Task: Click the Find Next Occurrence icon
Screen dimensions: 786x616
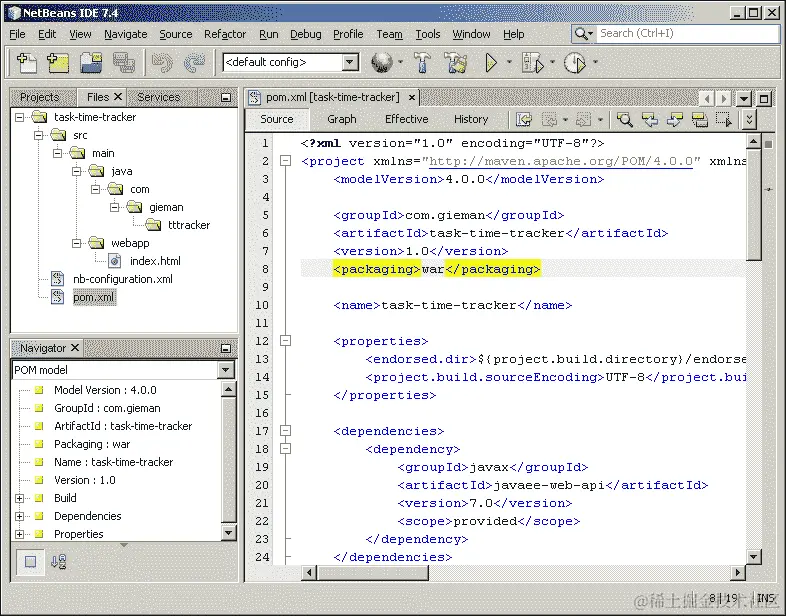Action: pos(675,119)
